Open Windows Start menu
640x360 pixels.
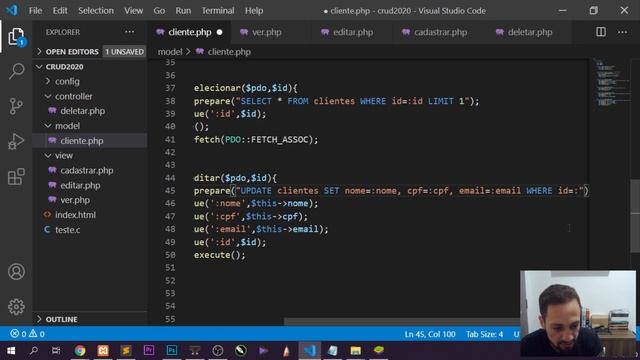pyautogui.click(x=11, y=350)
